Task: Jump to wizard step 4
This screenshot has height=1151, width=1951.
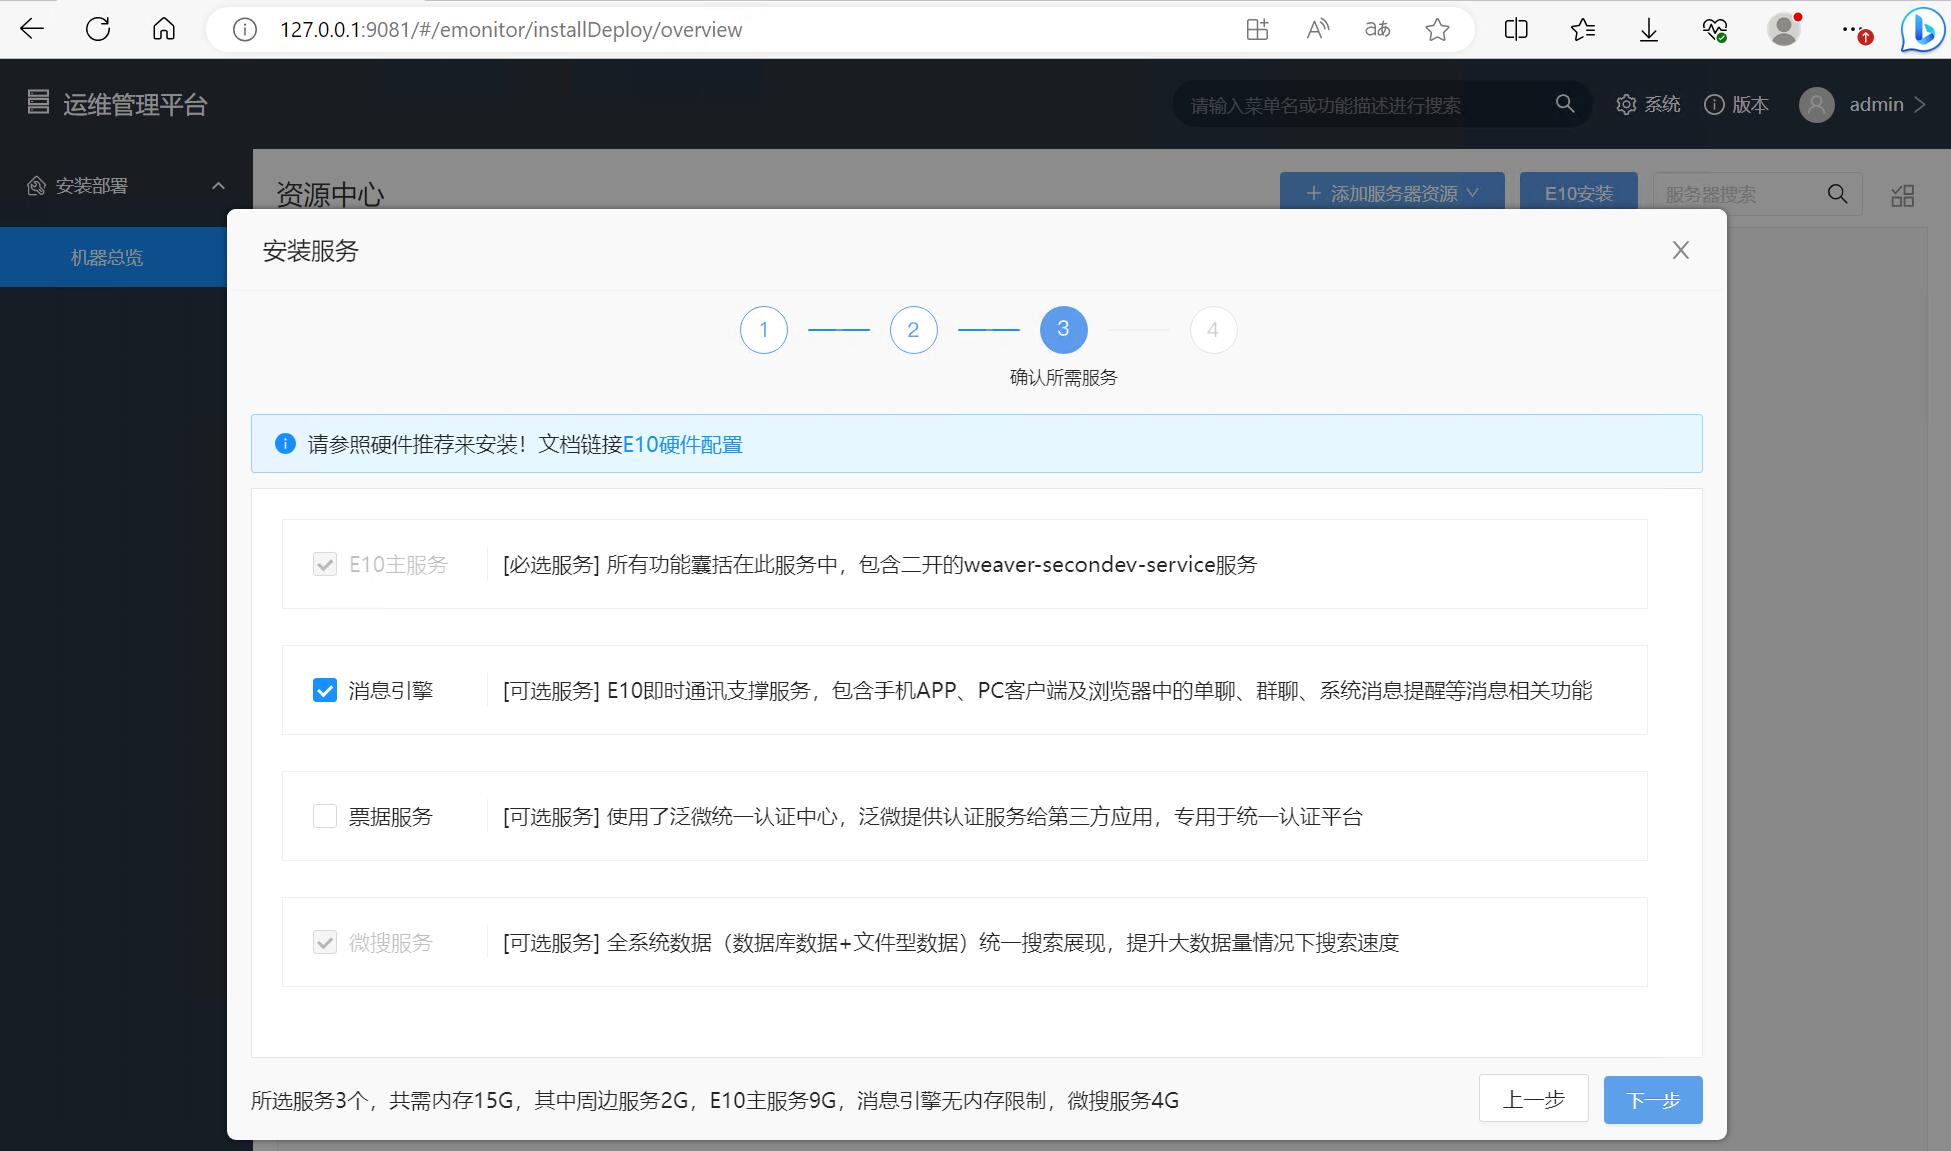Action: click(1213, 330)
